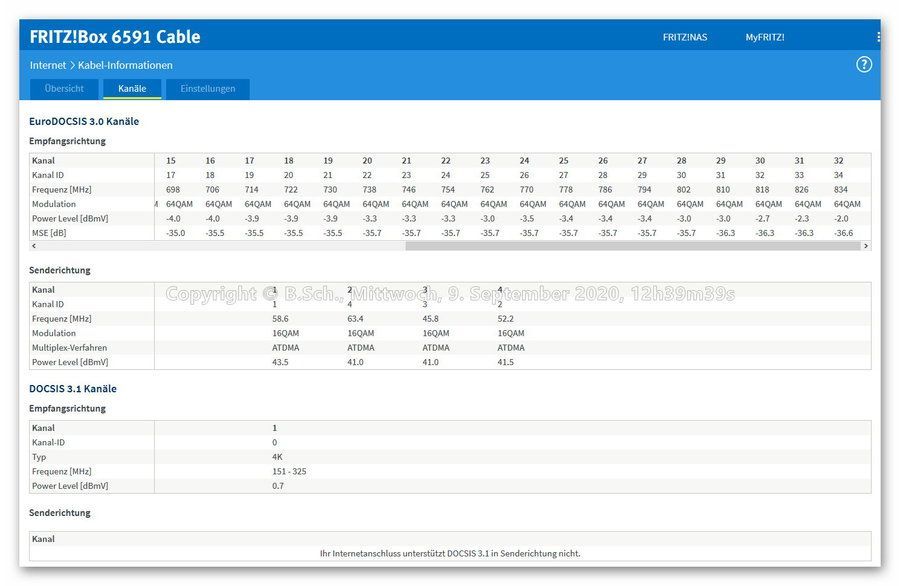Open the FRITZ!NAS link
This screenshot has width=900, height=586.
[x=684, y=37]
